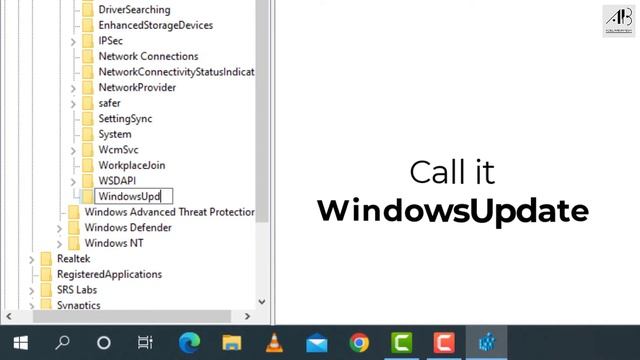Viewport: 640px width, 360px height.
Task: Switch to Registry Editor taskbar icon
Action: click(487, 342)
